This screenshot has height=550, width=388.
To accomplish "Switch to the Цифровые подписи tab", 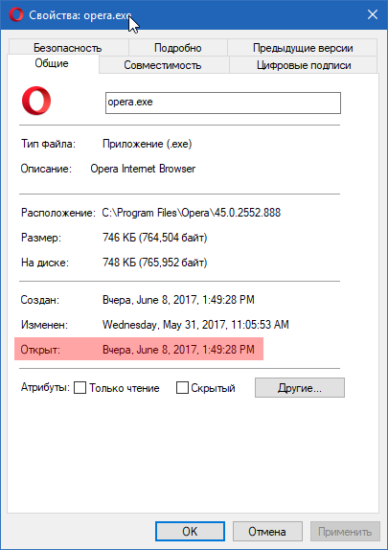I will coord(304,65).
